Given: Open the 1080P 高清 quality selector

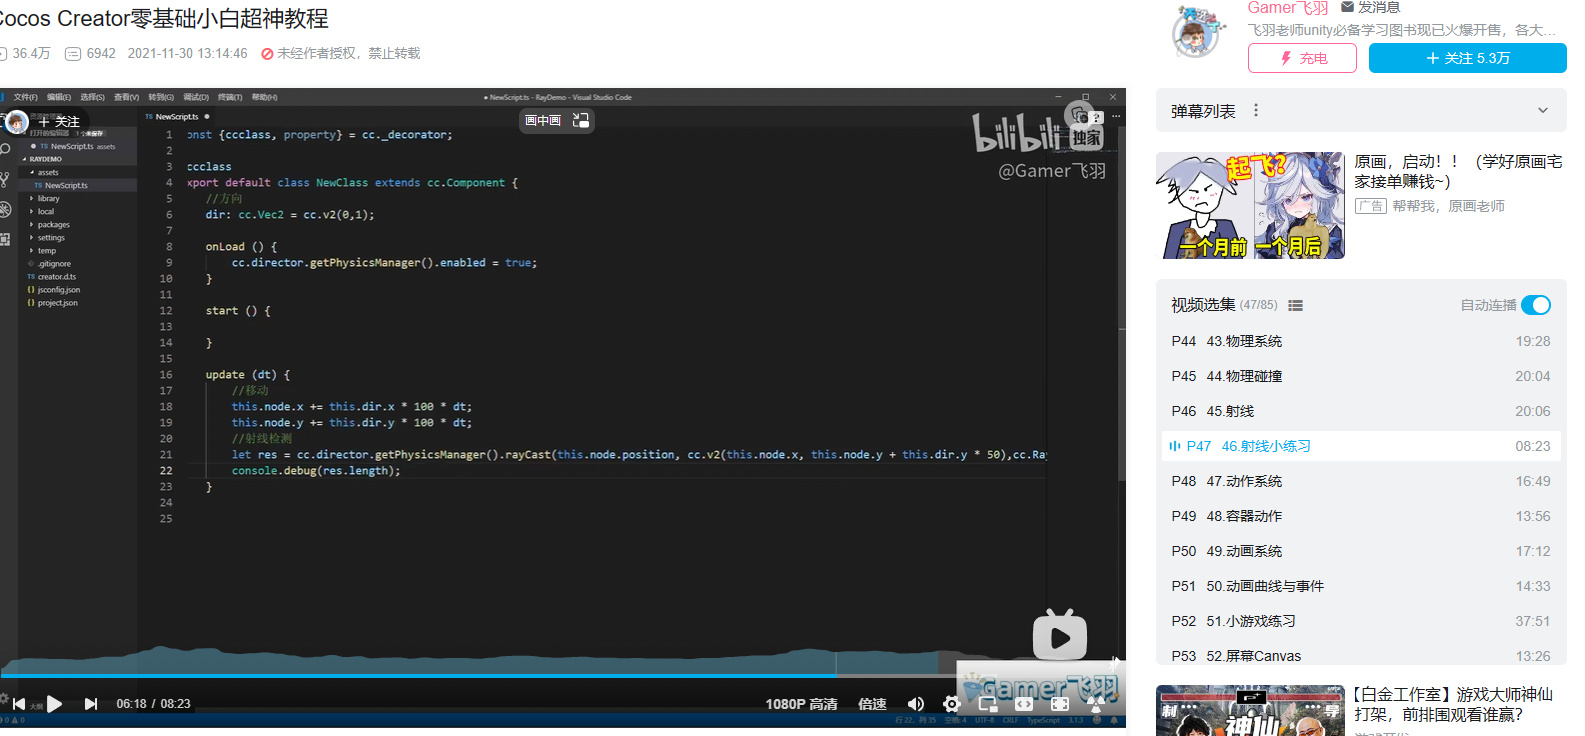Looking at the screenshot, I should pyautogui.click(x=801, y=704).
